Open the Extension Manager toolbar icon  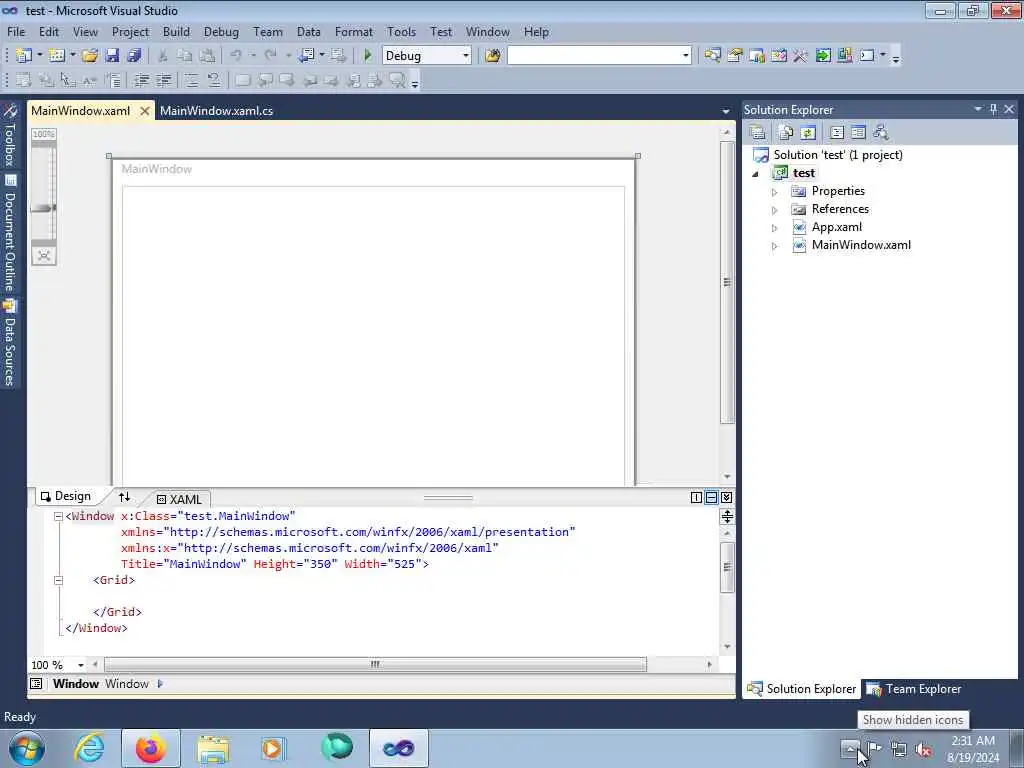pyautogui.click(x=844, y=56)
